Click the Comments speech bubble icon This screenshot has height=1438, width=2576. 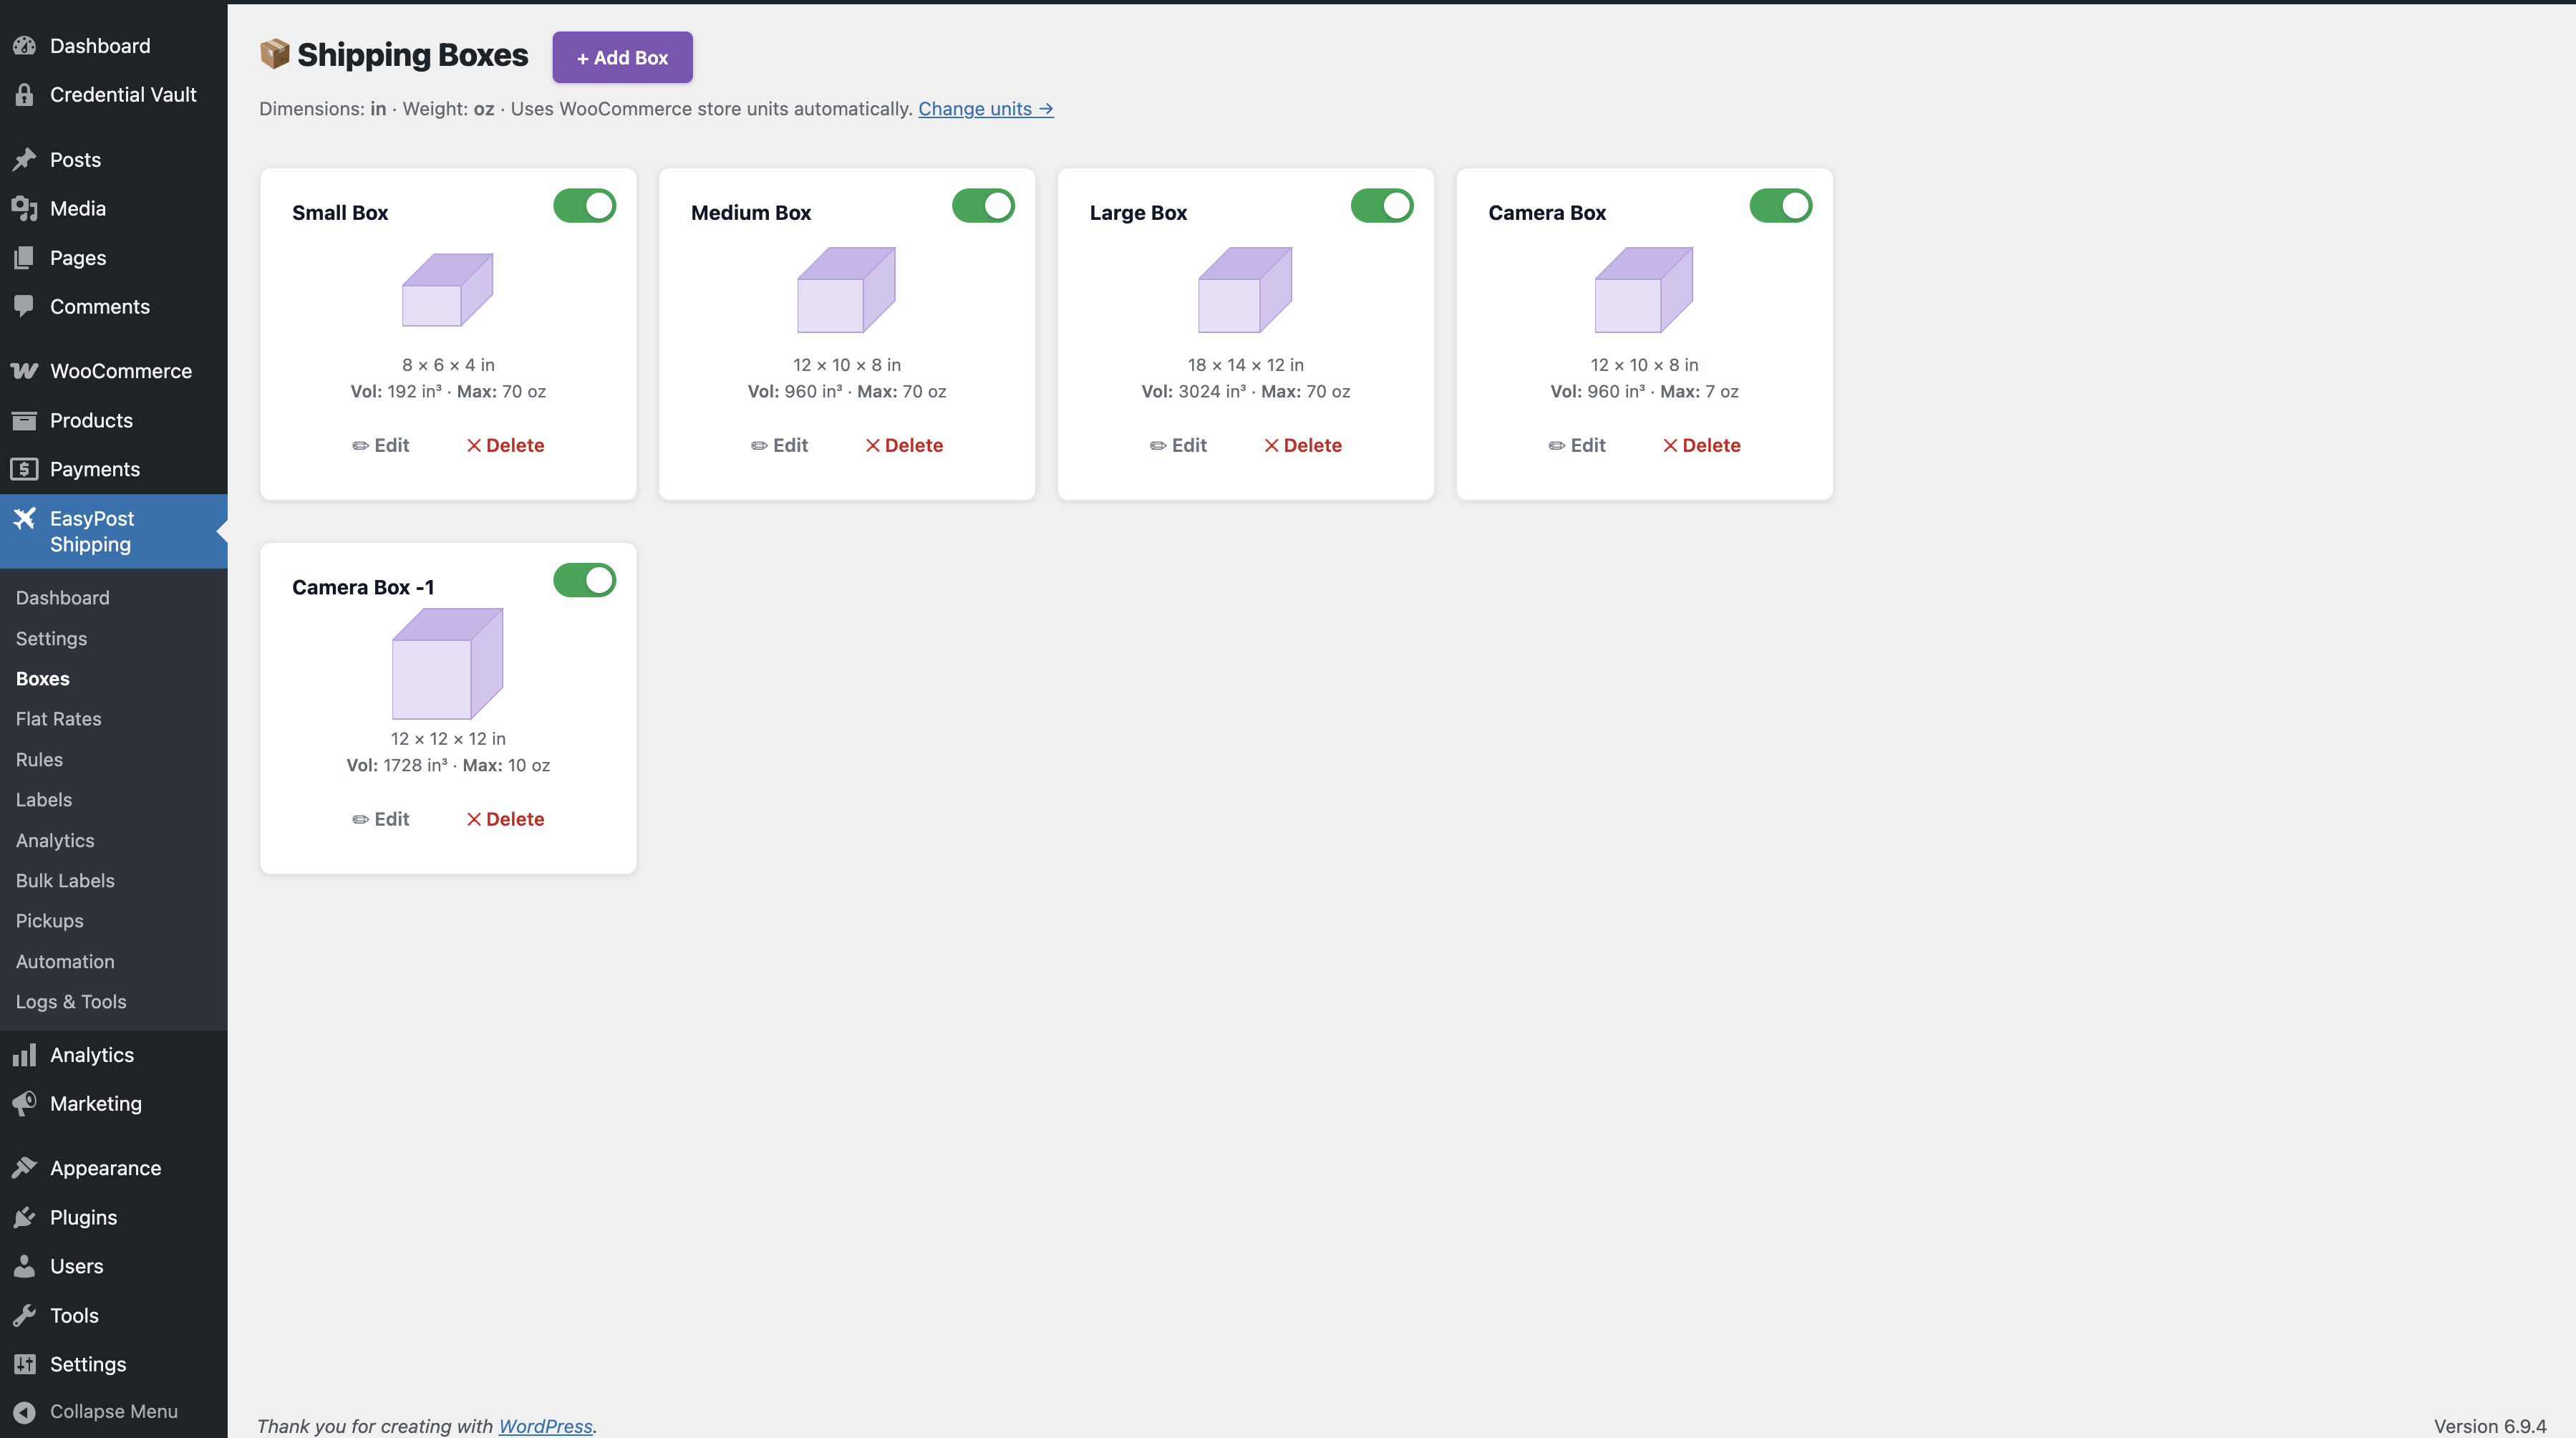(x=24, y=307)
